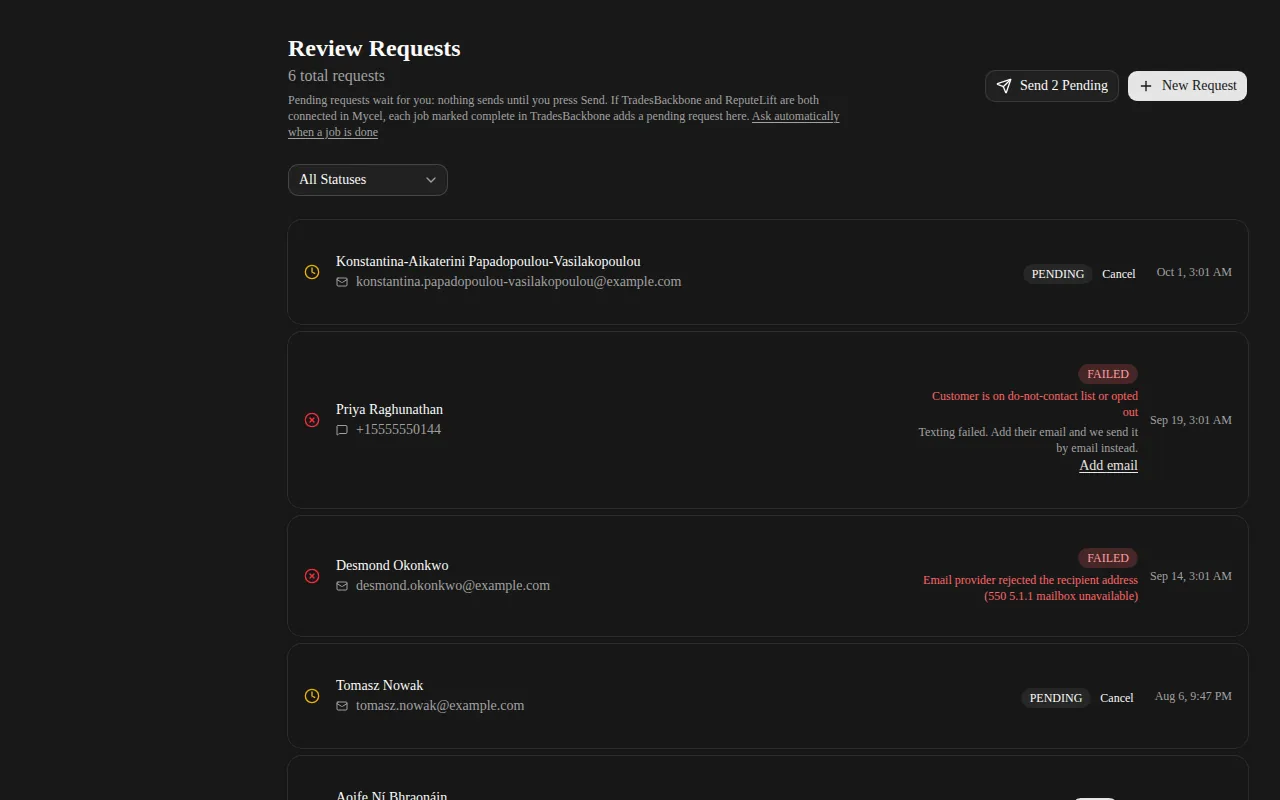Image resolution: width=1280 pixels, height=800 pixels.
Task: Click the 'Email provider rejected the recipient address' error
Action: coord(1030,588)
